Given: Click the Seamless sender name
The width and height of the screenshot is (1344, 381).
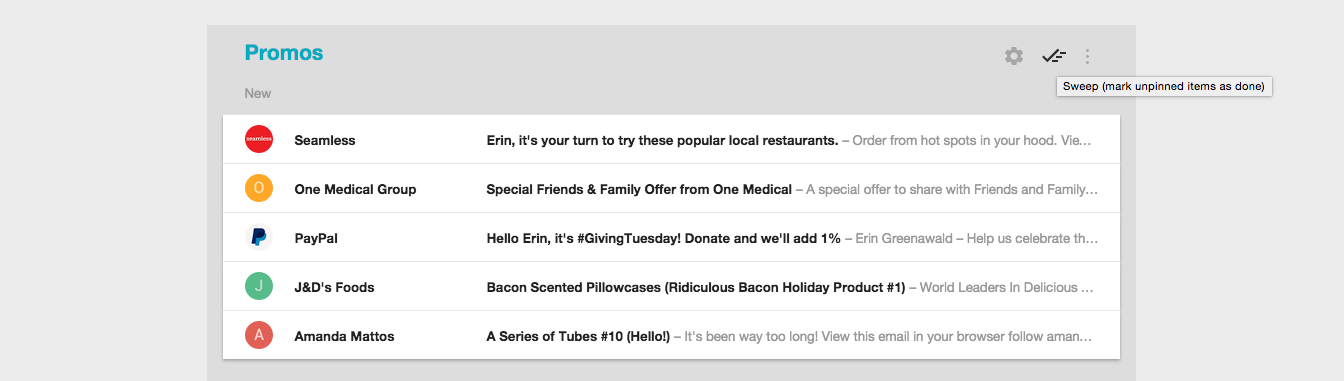Looking at the screenshot, I should point(325,141).
